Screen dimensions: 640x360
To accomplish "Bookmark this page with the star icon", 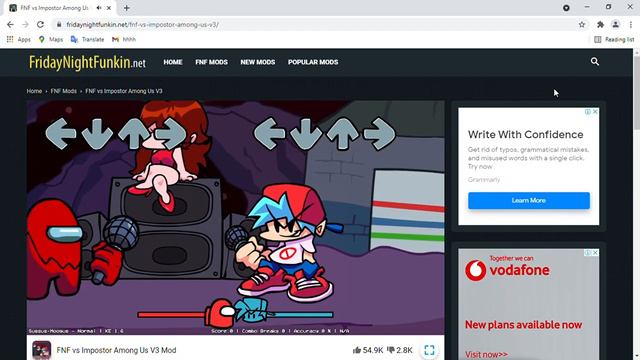I will pos(582,24).
